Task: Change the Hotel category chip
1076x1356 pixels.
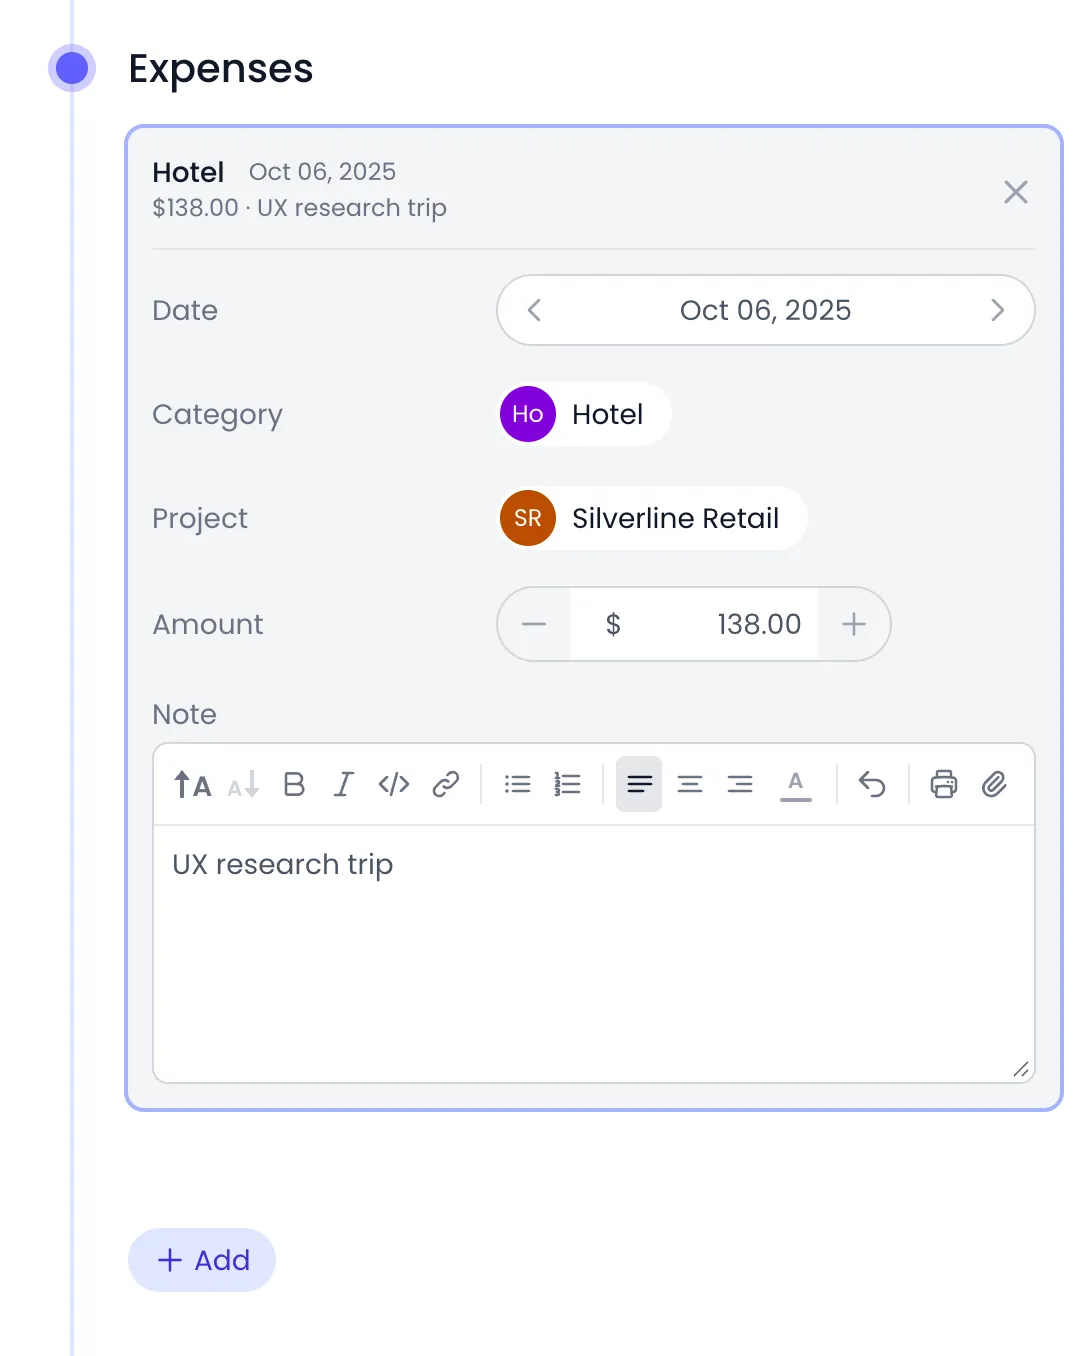Action: (x=584, y=414)
